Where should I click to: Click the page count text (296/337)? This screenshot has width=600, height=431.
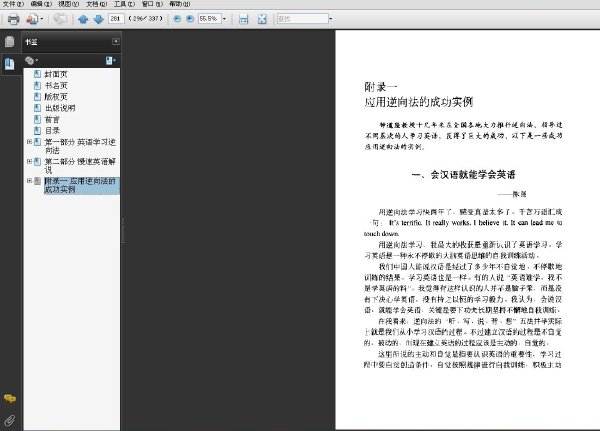(x=146, y=18)
